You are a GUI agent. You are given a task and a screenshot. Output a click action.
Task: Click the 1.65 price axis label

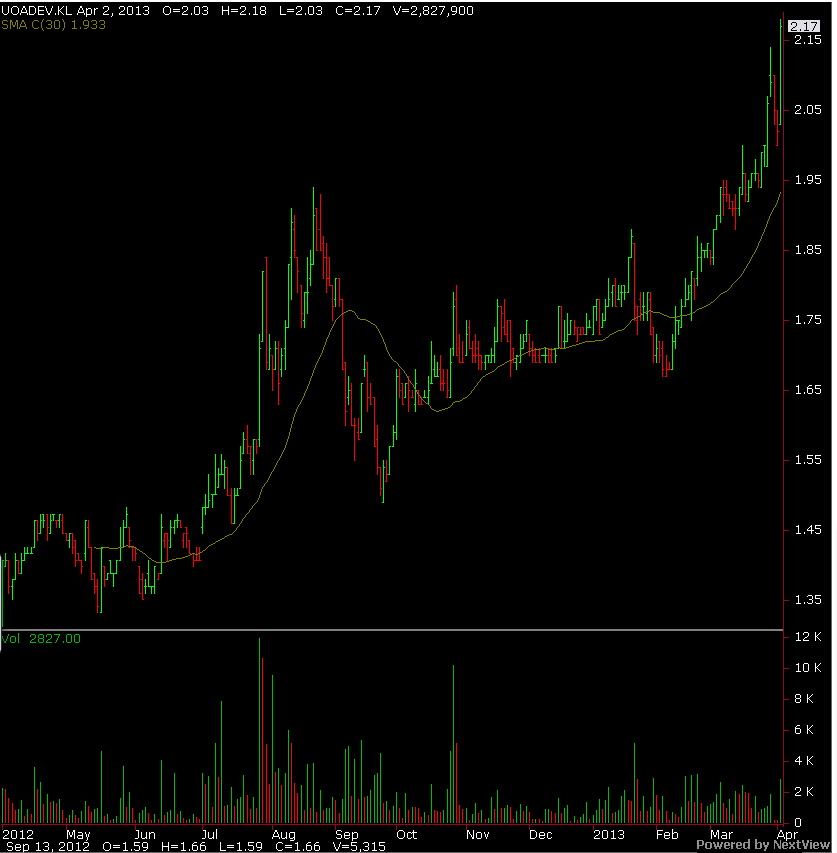pos(808,390)
